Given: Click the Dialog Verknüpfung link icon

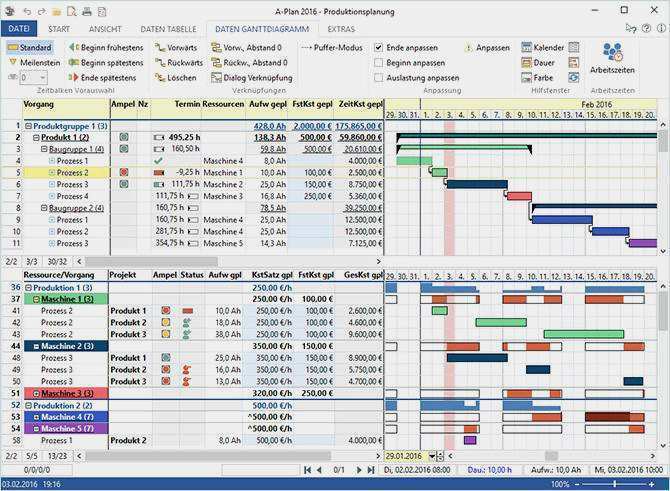Looking at the screenshot, I should point(216,78).
